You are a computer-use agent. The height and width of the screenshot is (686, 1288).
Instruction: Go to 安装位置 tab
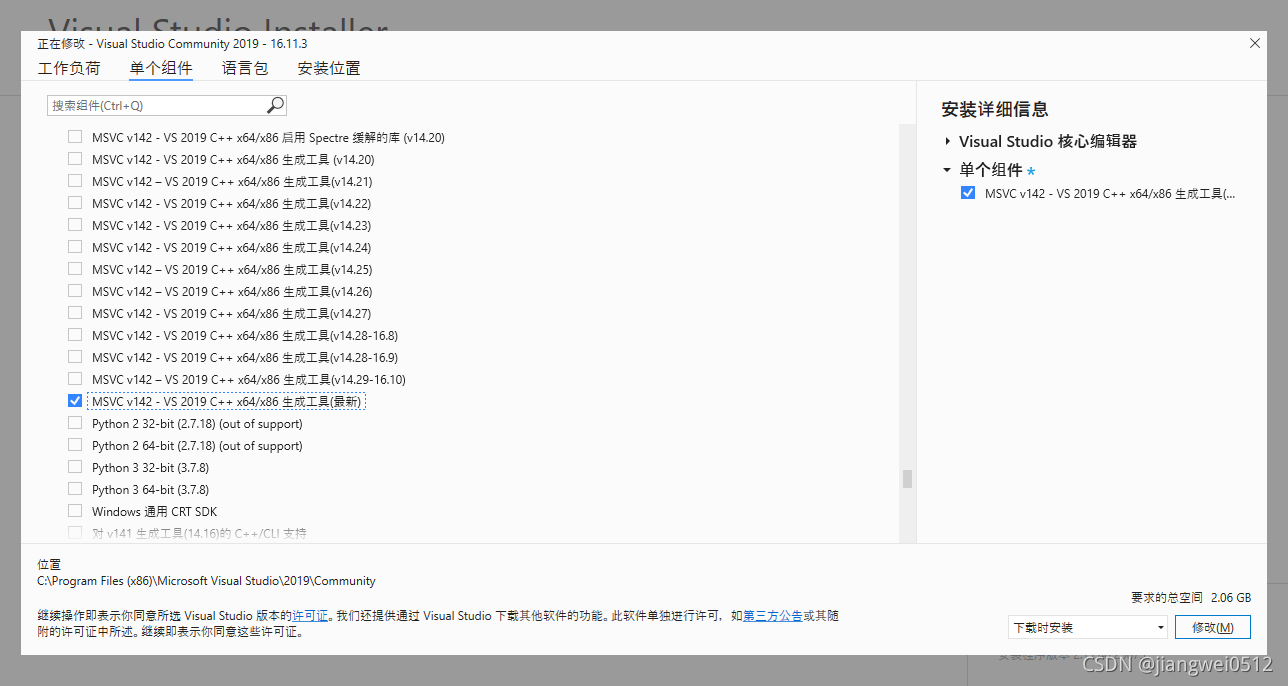click(329, 68)
